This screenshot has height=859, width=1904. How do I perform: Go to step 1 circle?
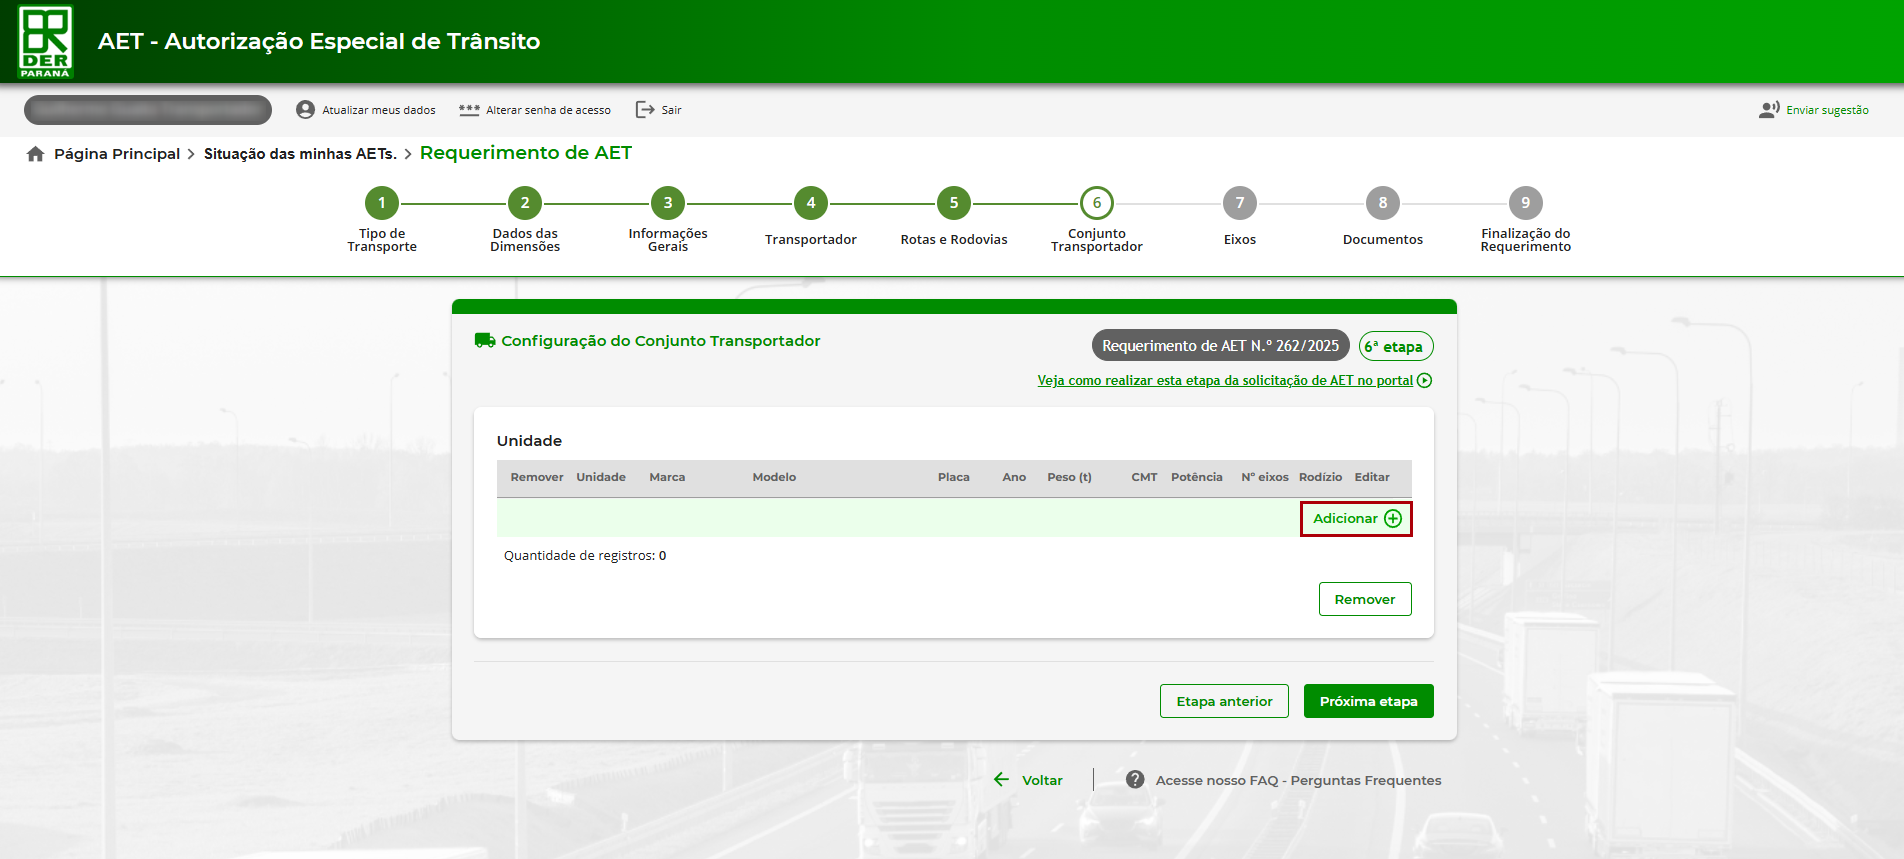(382, 203)
